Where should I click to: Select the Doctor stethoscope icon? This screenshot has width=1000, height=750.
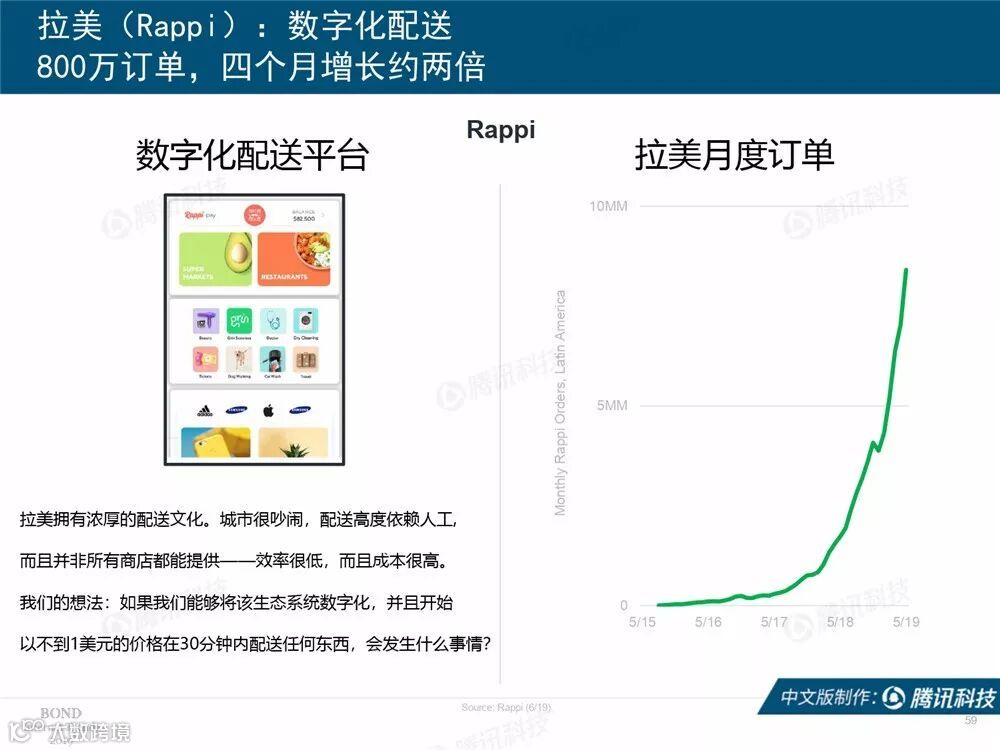(272, 321)
